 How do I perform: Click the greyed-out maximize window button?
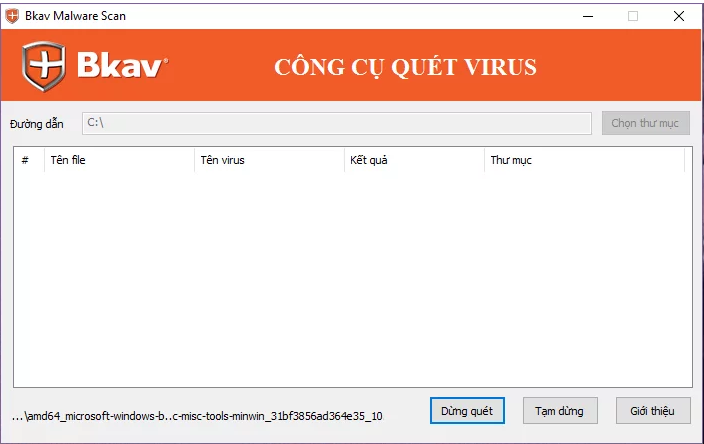pos(633,16)
